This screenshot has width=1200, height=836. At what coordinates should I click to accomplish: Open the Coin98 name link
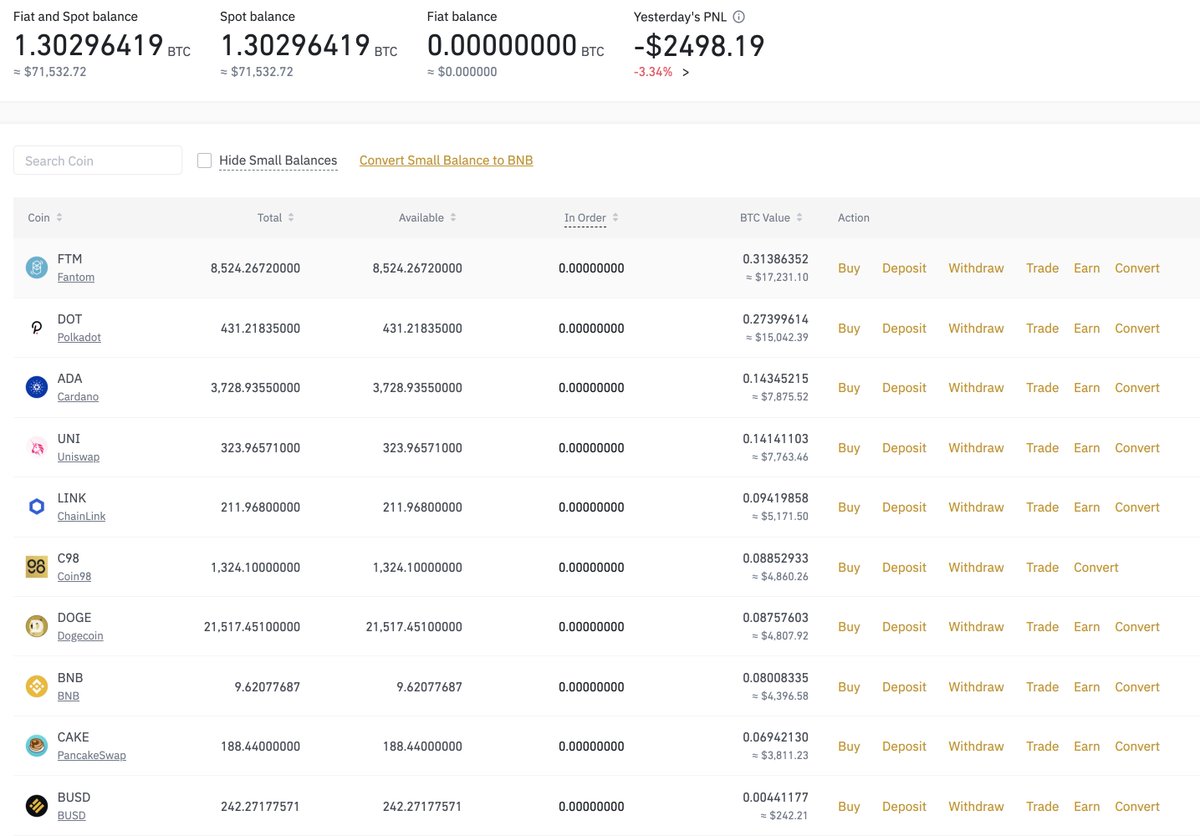74,576
